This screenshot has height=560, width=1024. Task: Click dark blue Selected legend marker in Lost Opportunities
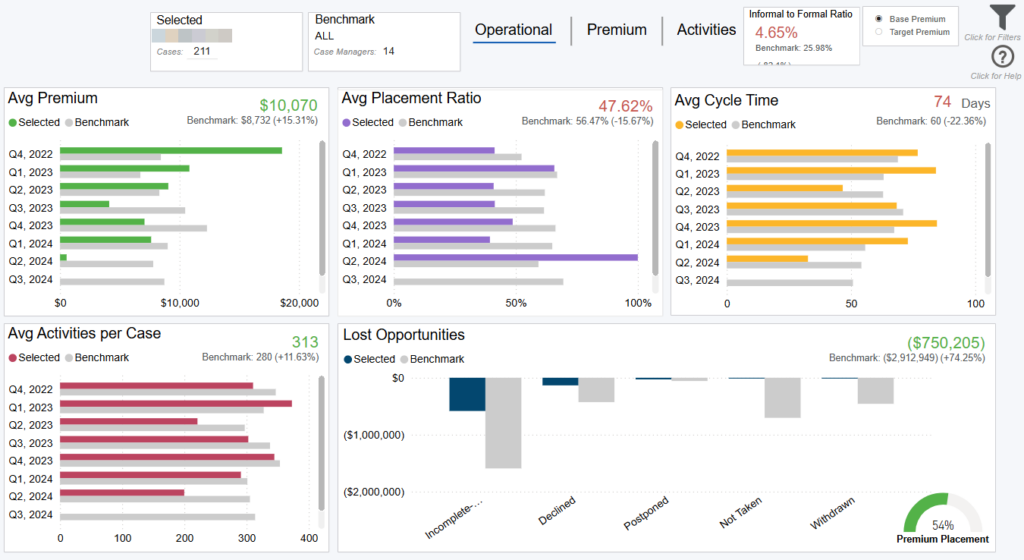tap(348, 359)
